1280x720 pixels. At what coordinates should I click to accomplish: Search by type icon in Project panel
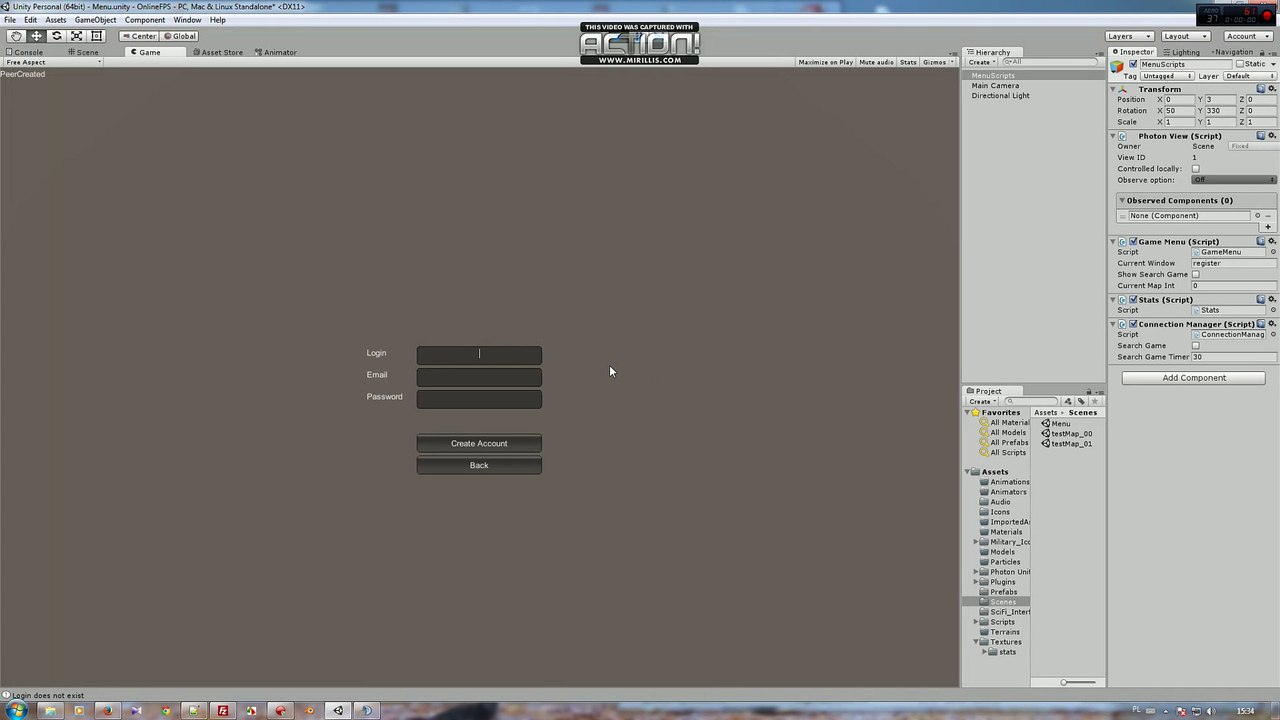[1068, 401]
